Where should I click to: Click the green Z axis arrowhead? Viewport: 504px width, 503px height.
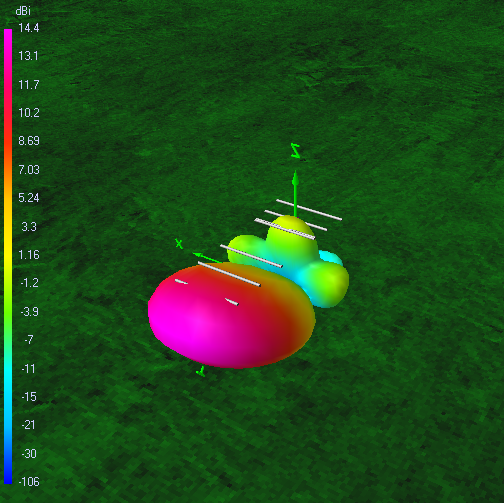click(x=295, y=179)
